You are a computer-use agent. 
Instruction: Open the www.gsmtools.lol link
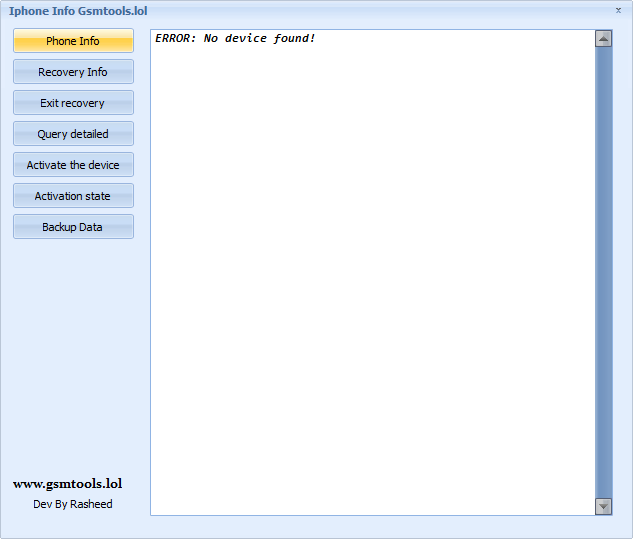coord(68,484)
